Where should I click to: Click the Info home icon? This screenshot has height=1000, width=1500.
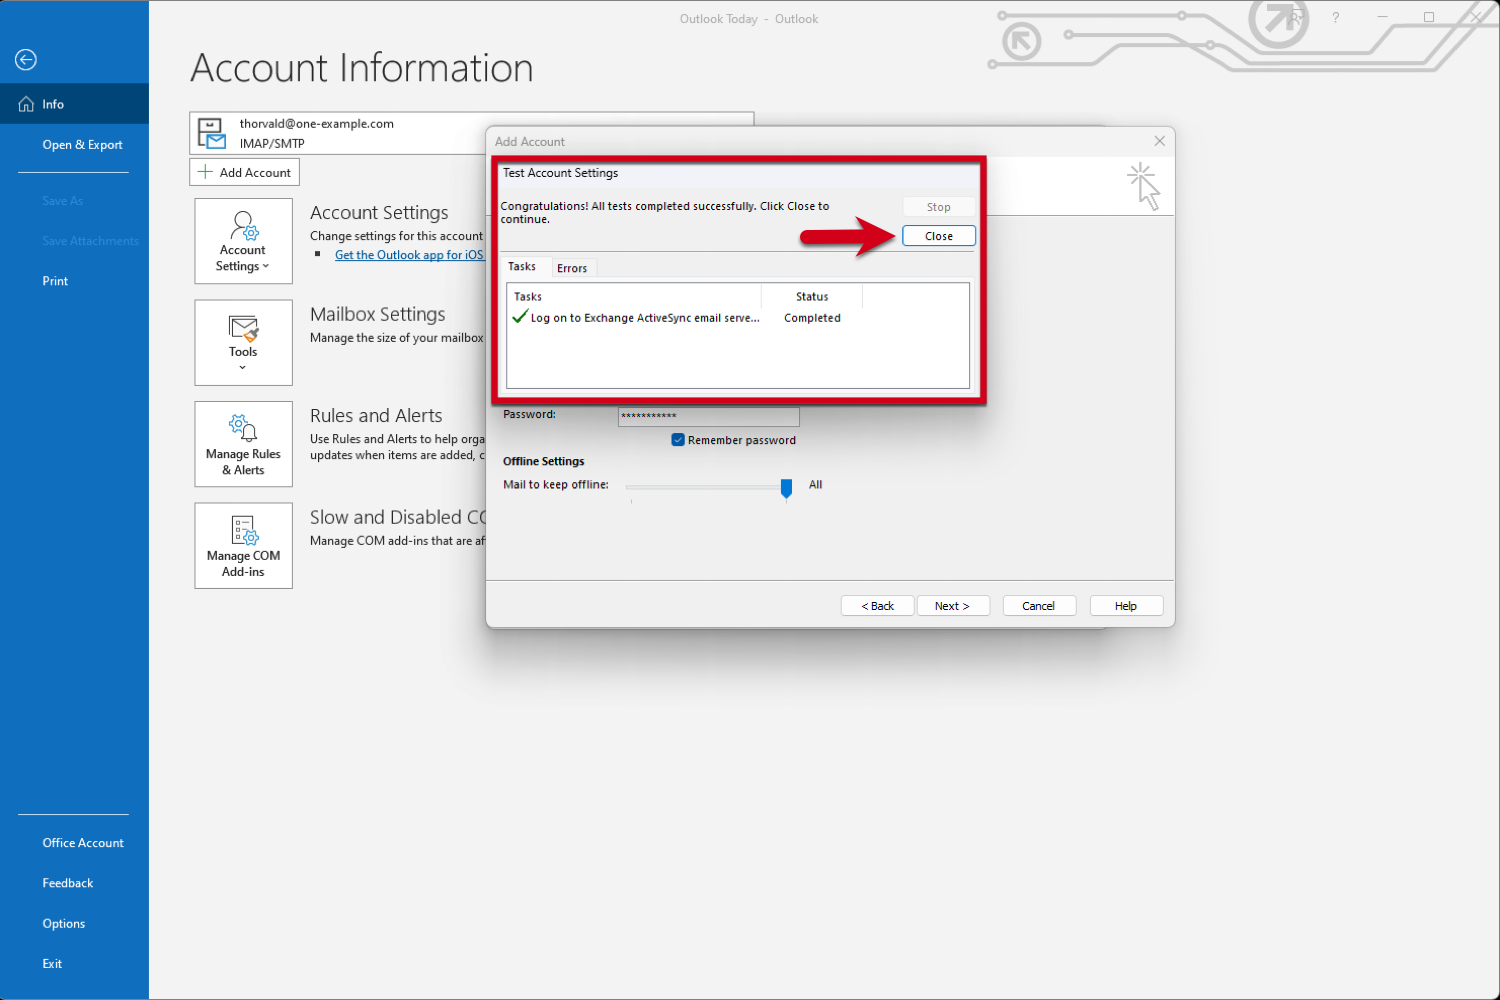tap(26, 104)
